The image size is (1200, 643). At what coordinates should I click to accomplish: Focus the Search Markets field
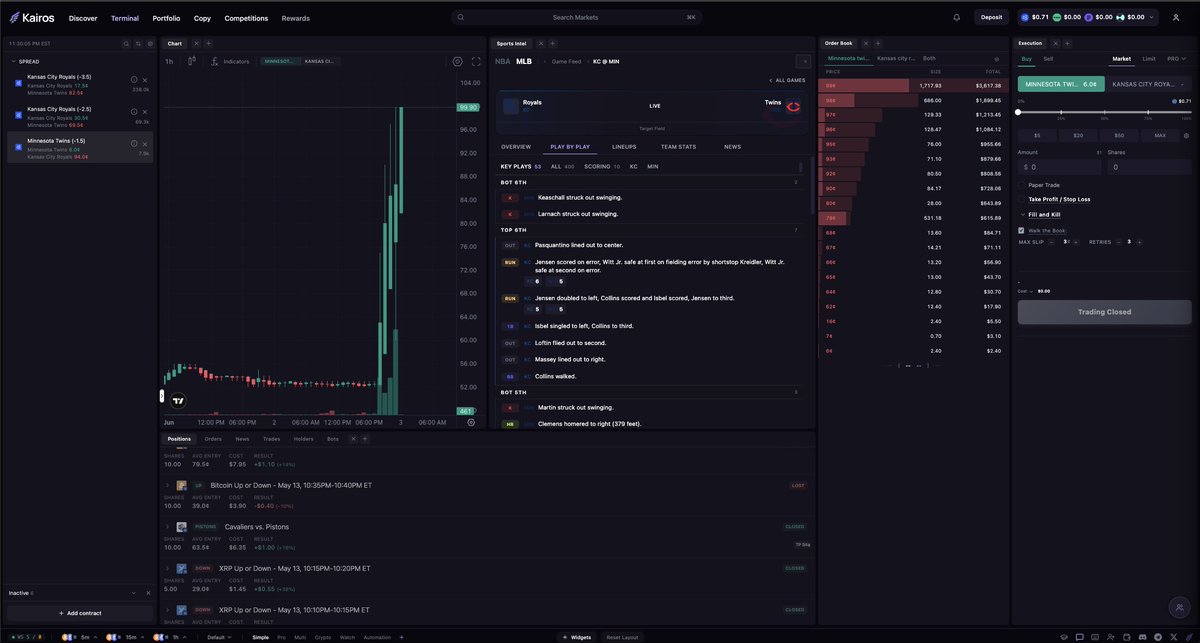[x=576, y=17]
